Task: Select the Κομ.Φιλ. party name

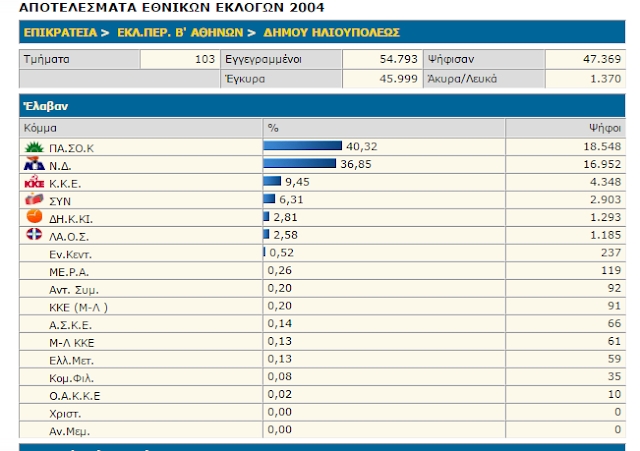Action: tap(71, 379)
